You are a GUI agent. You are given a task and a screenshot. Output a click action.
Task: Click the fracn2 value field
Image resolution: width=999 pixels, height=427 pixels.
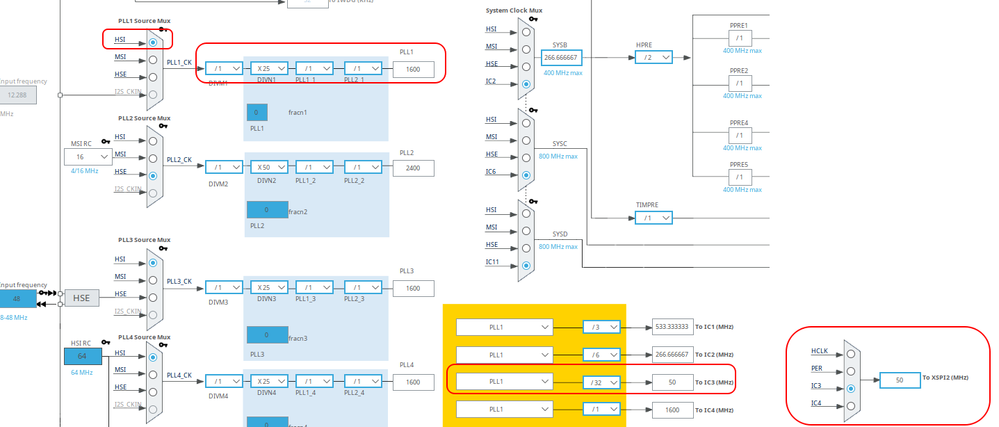[x=267, y=210]
